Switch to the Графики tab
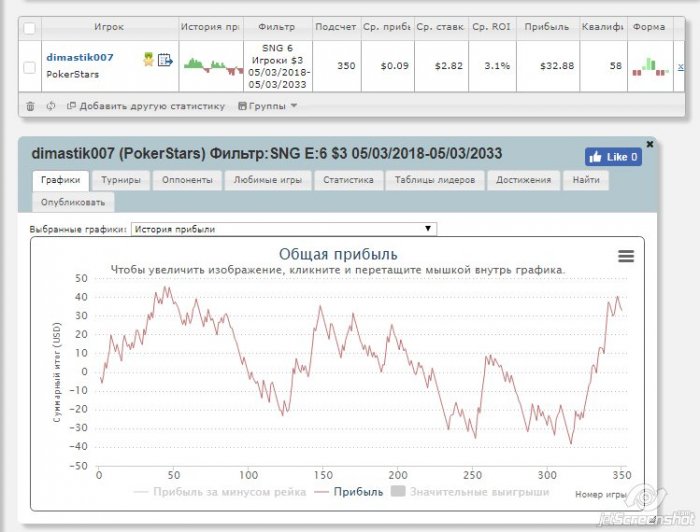Image resolution: width=700 pixels, height=532 pixels. [61, 180]
